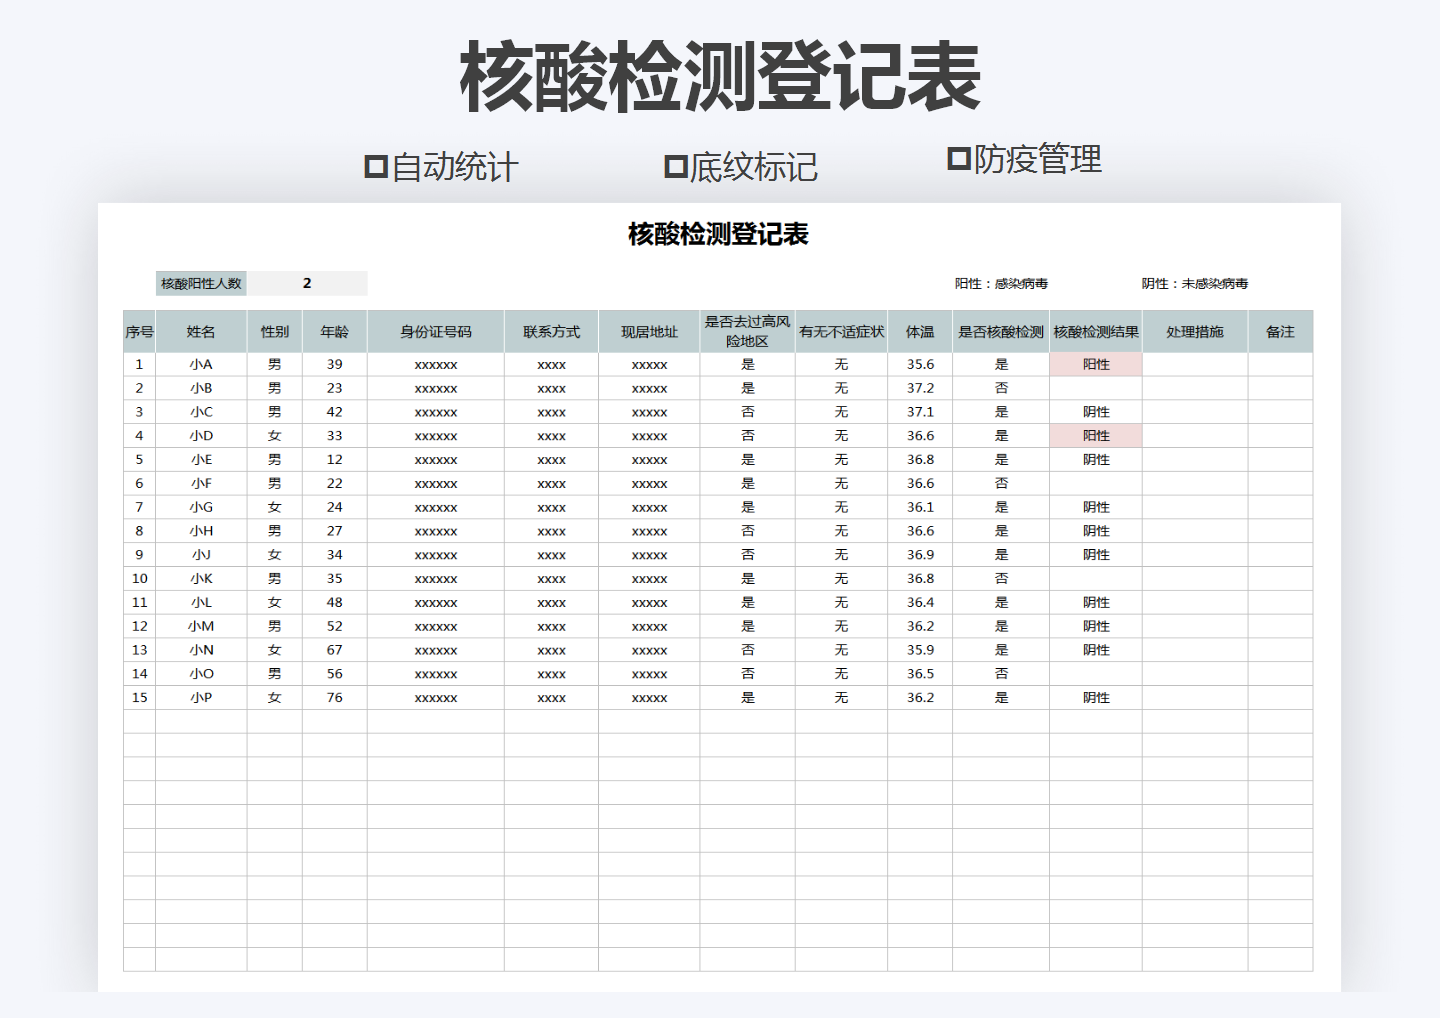Select the positive count value 2
Image resolution: width=1440 pixels, height=1018 pixels.
click(307, 282)
